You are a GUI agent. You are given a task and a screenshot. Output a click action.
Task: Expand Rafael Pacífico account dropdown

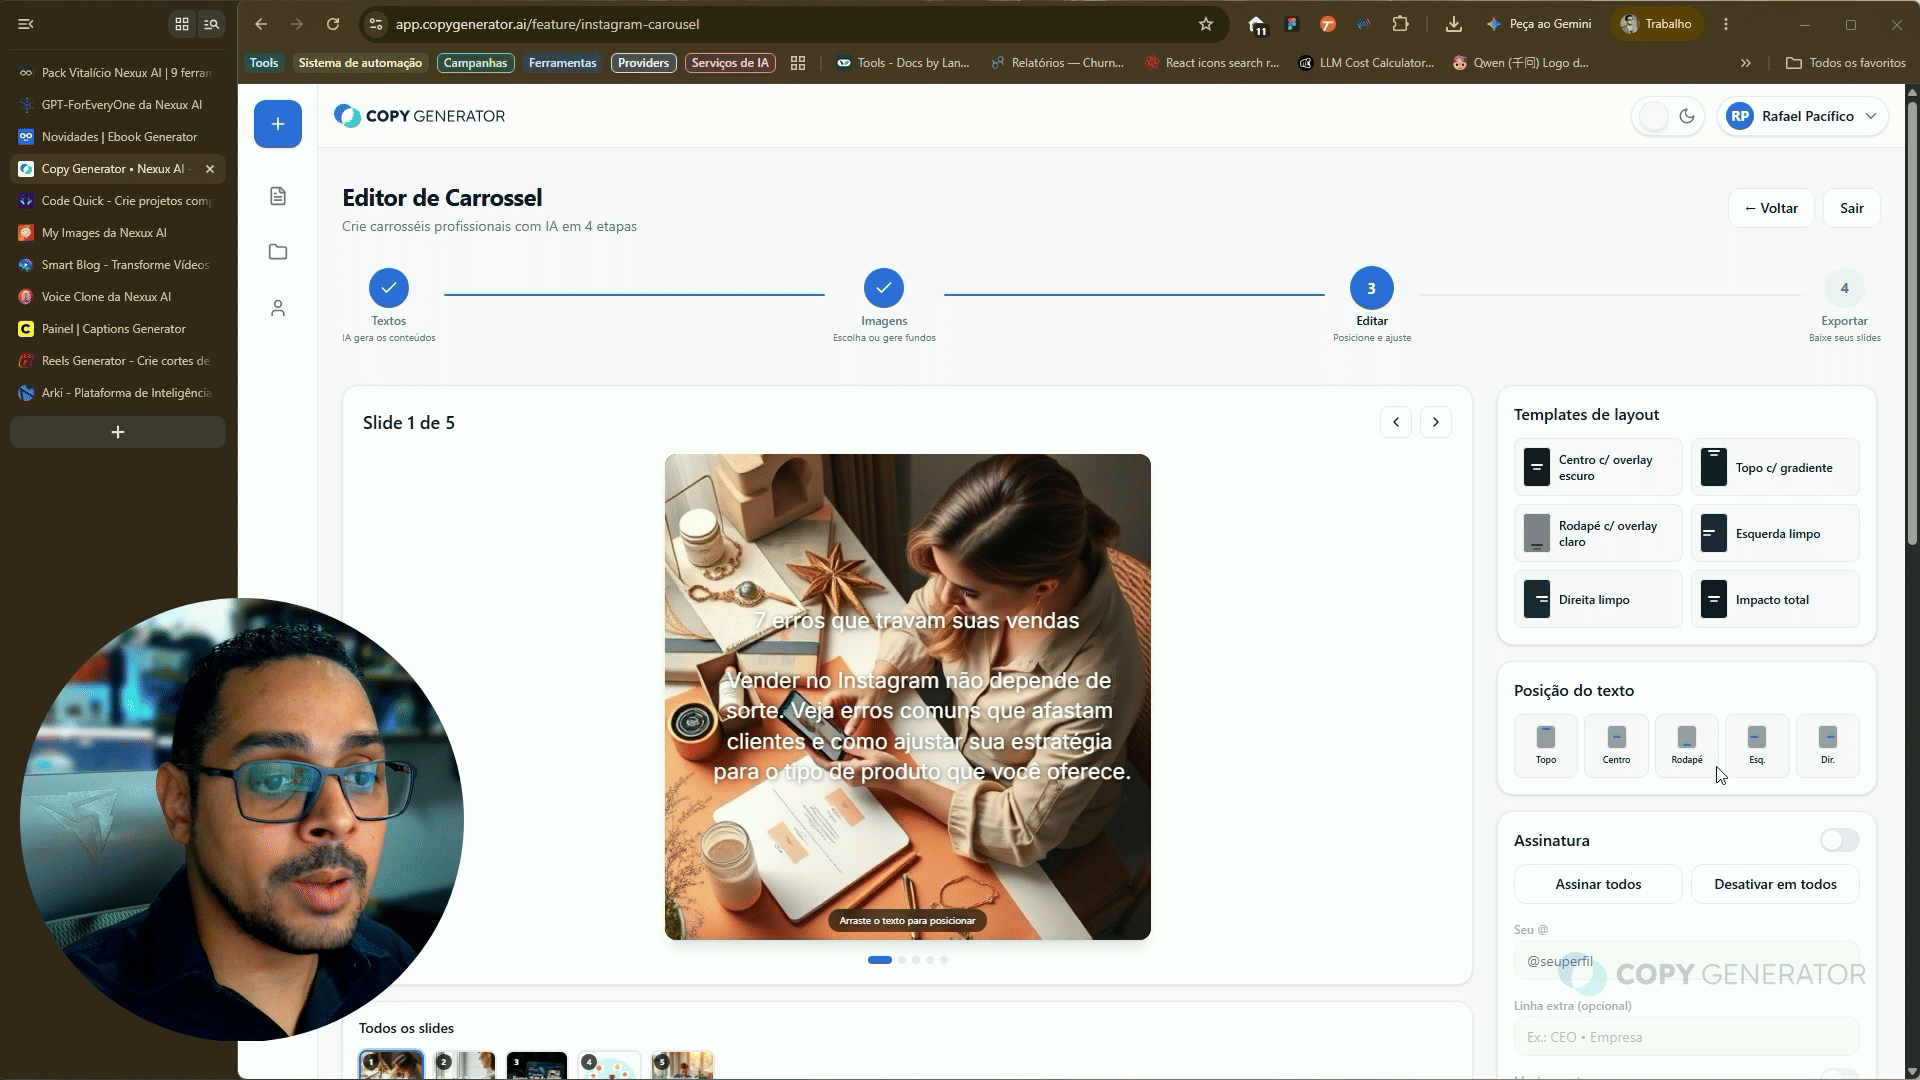pyautogui.click(x=1803, y=116)
